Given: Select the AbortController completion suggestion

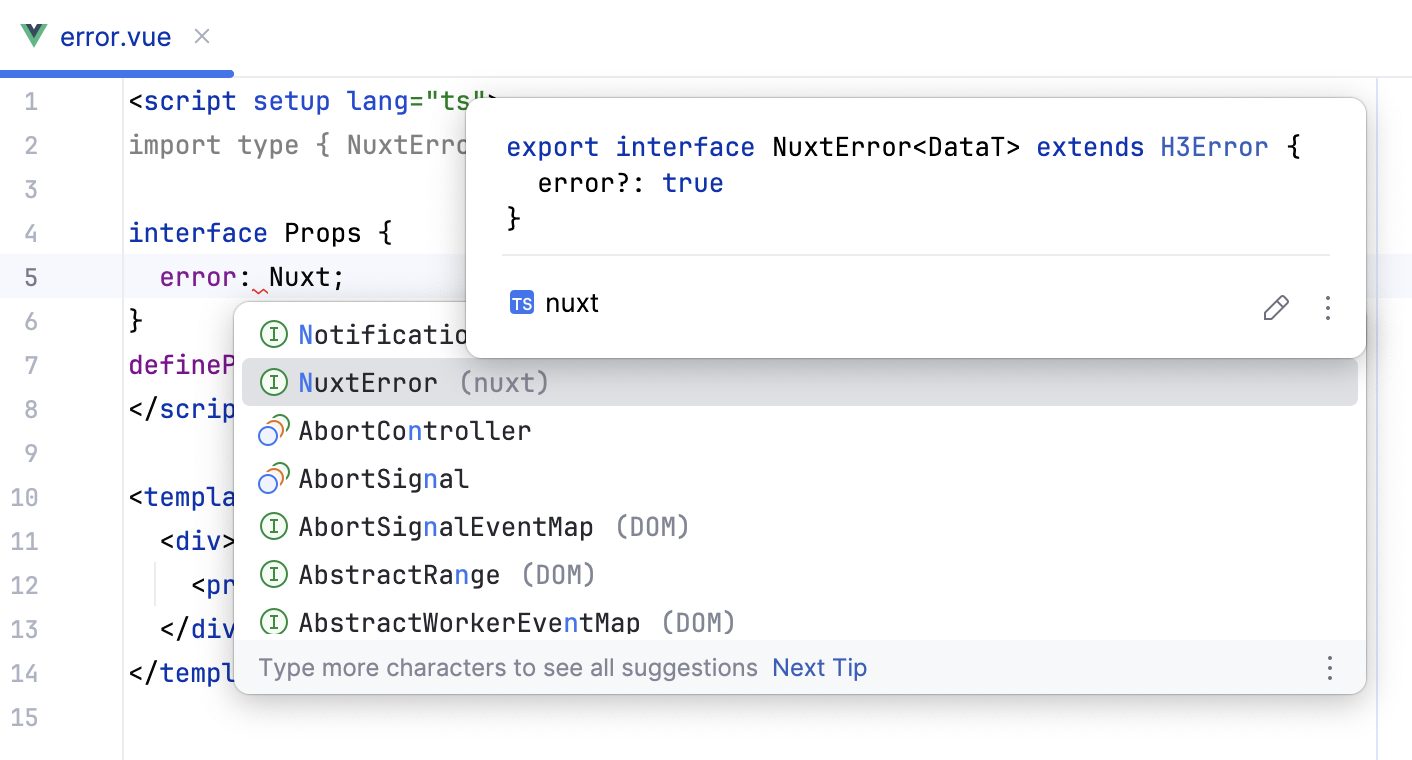Looking at the screenshot, I should point(414,430).
